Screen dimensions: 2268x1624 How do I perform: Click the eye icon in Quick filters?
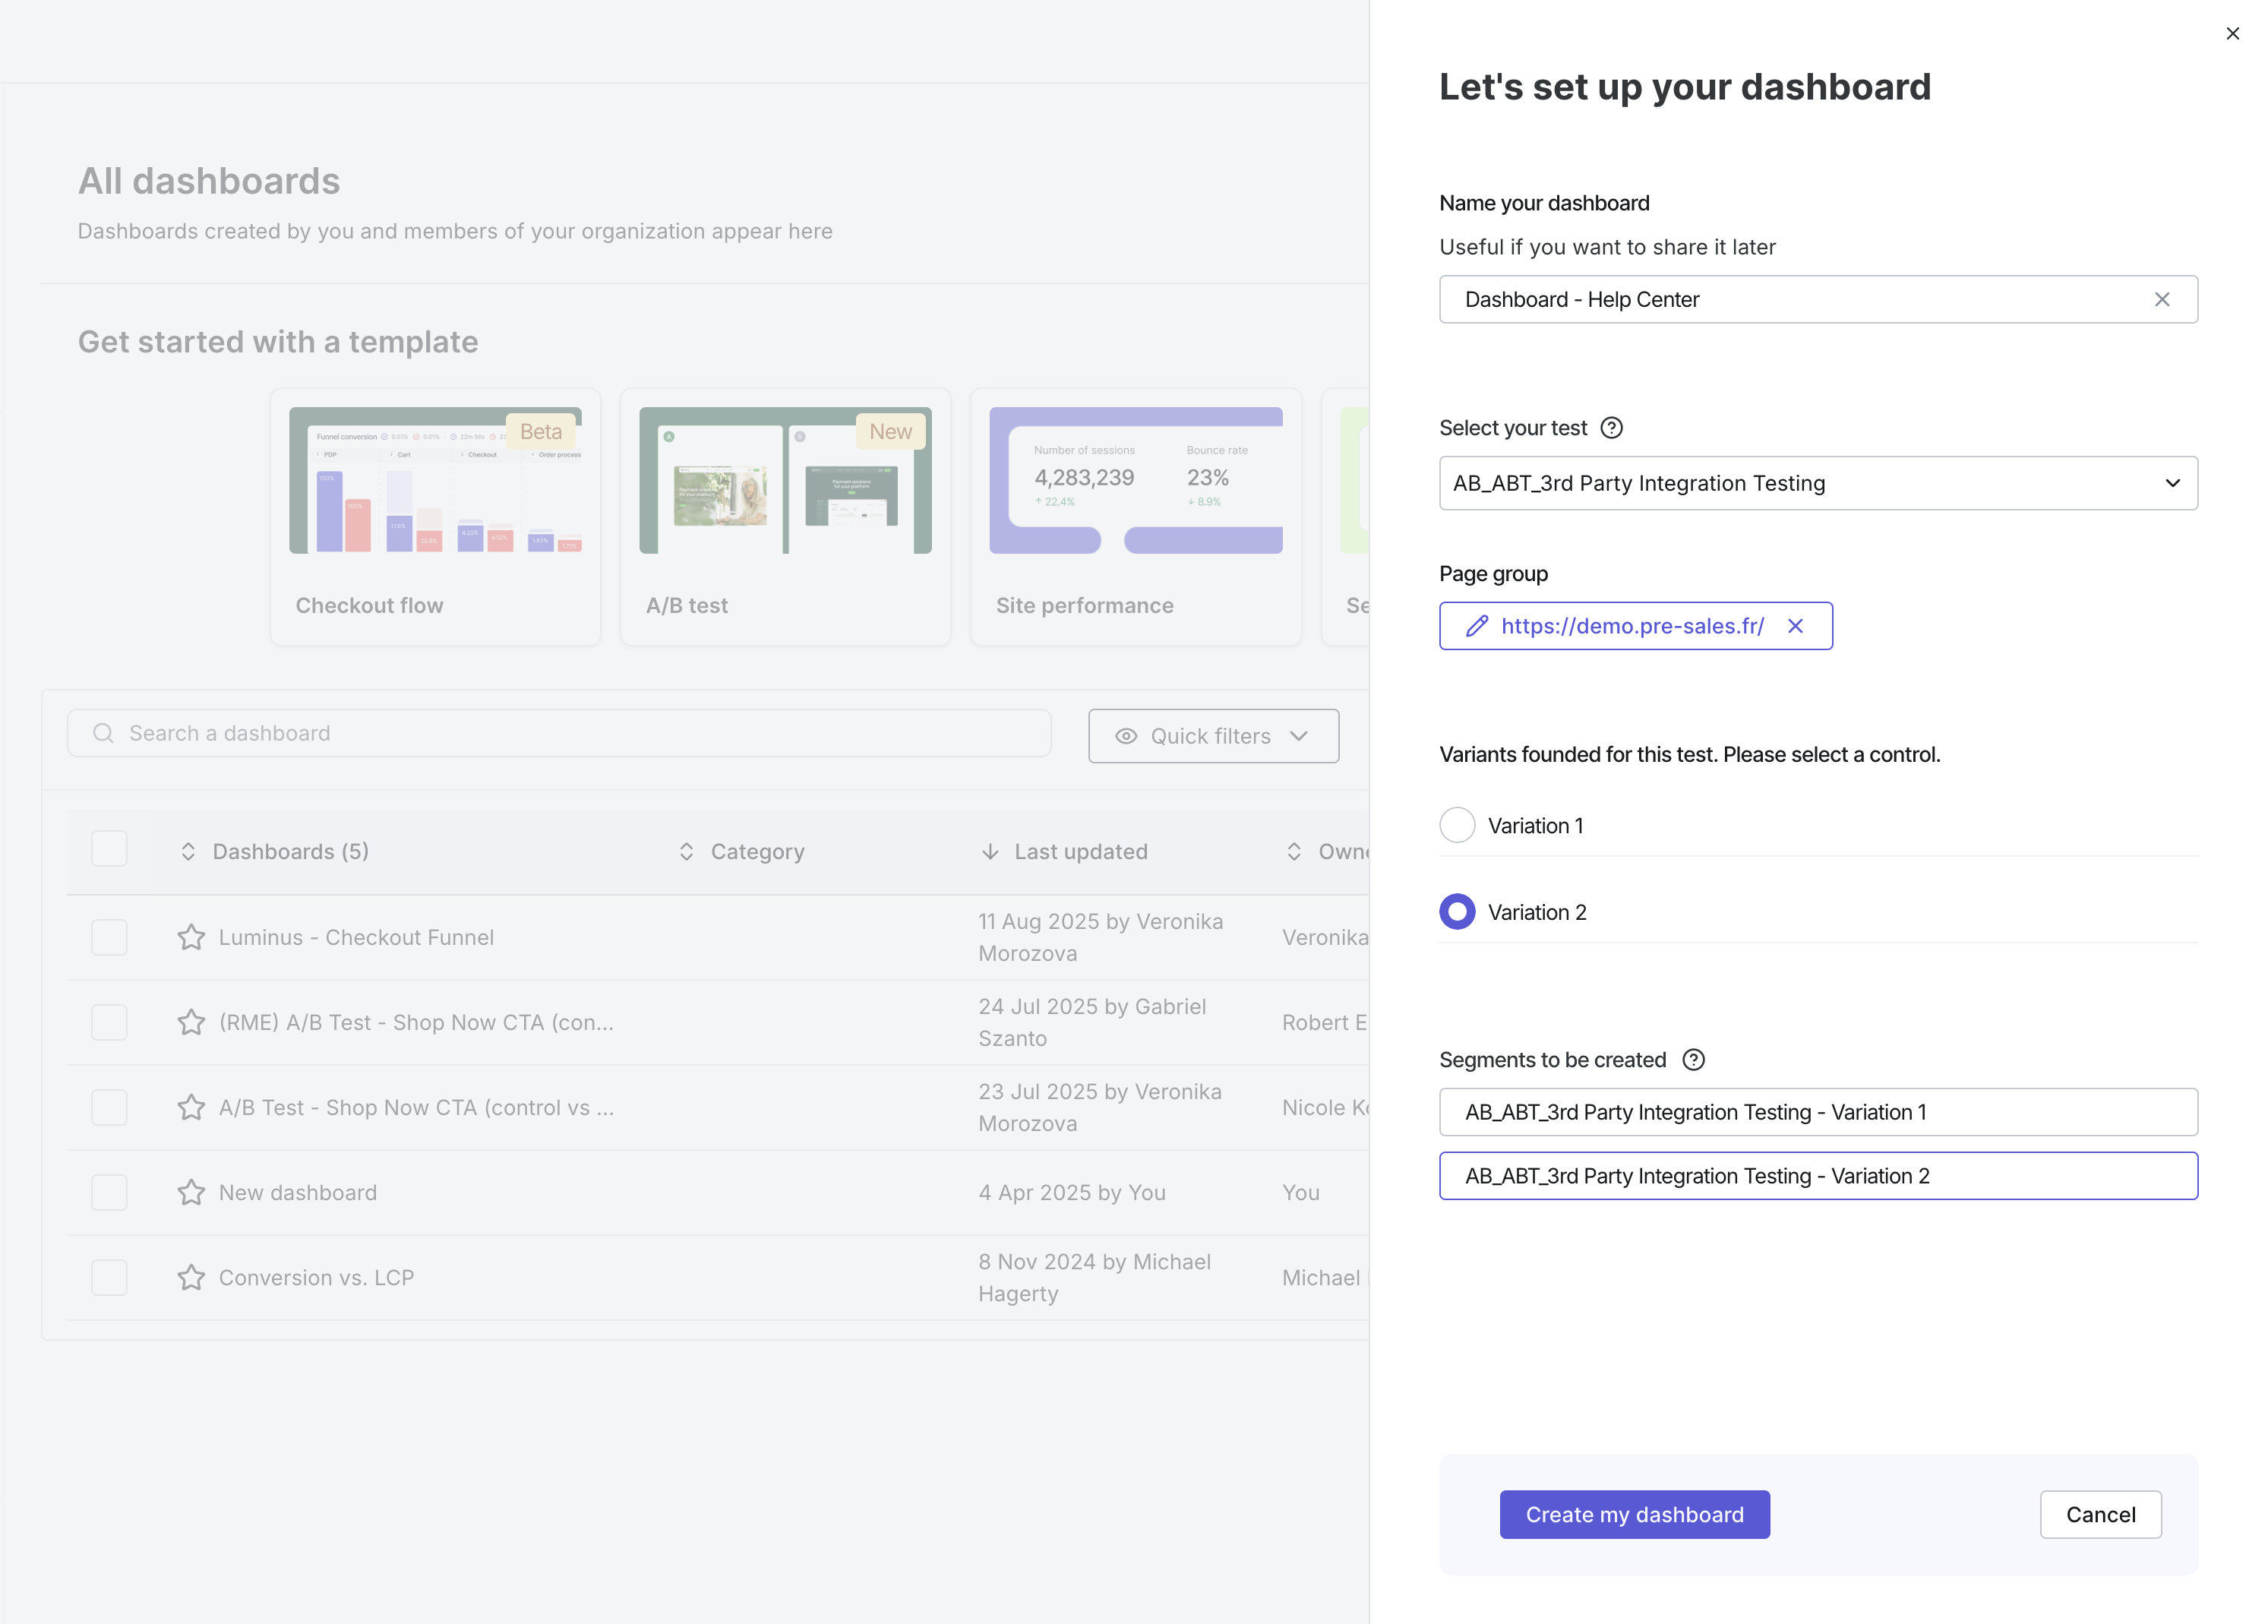pyautogui.click(x=1126, y=737)
